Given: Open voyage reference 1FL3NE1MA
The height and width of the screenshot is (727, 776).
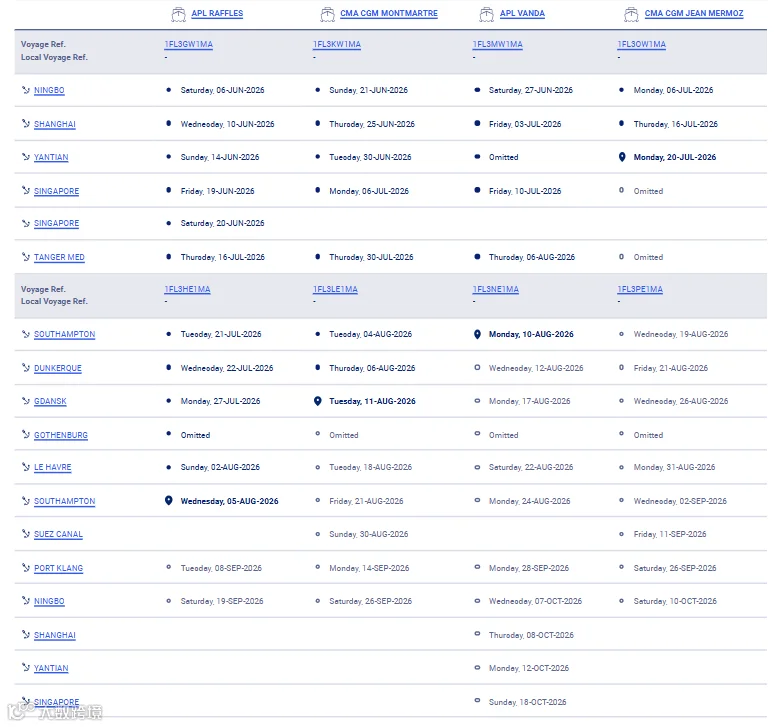Looking at the screenshot, I should click(x=496, y=289).
